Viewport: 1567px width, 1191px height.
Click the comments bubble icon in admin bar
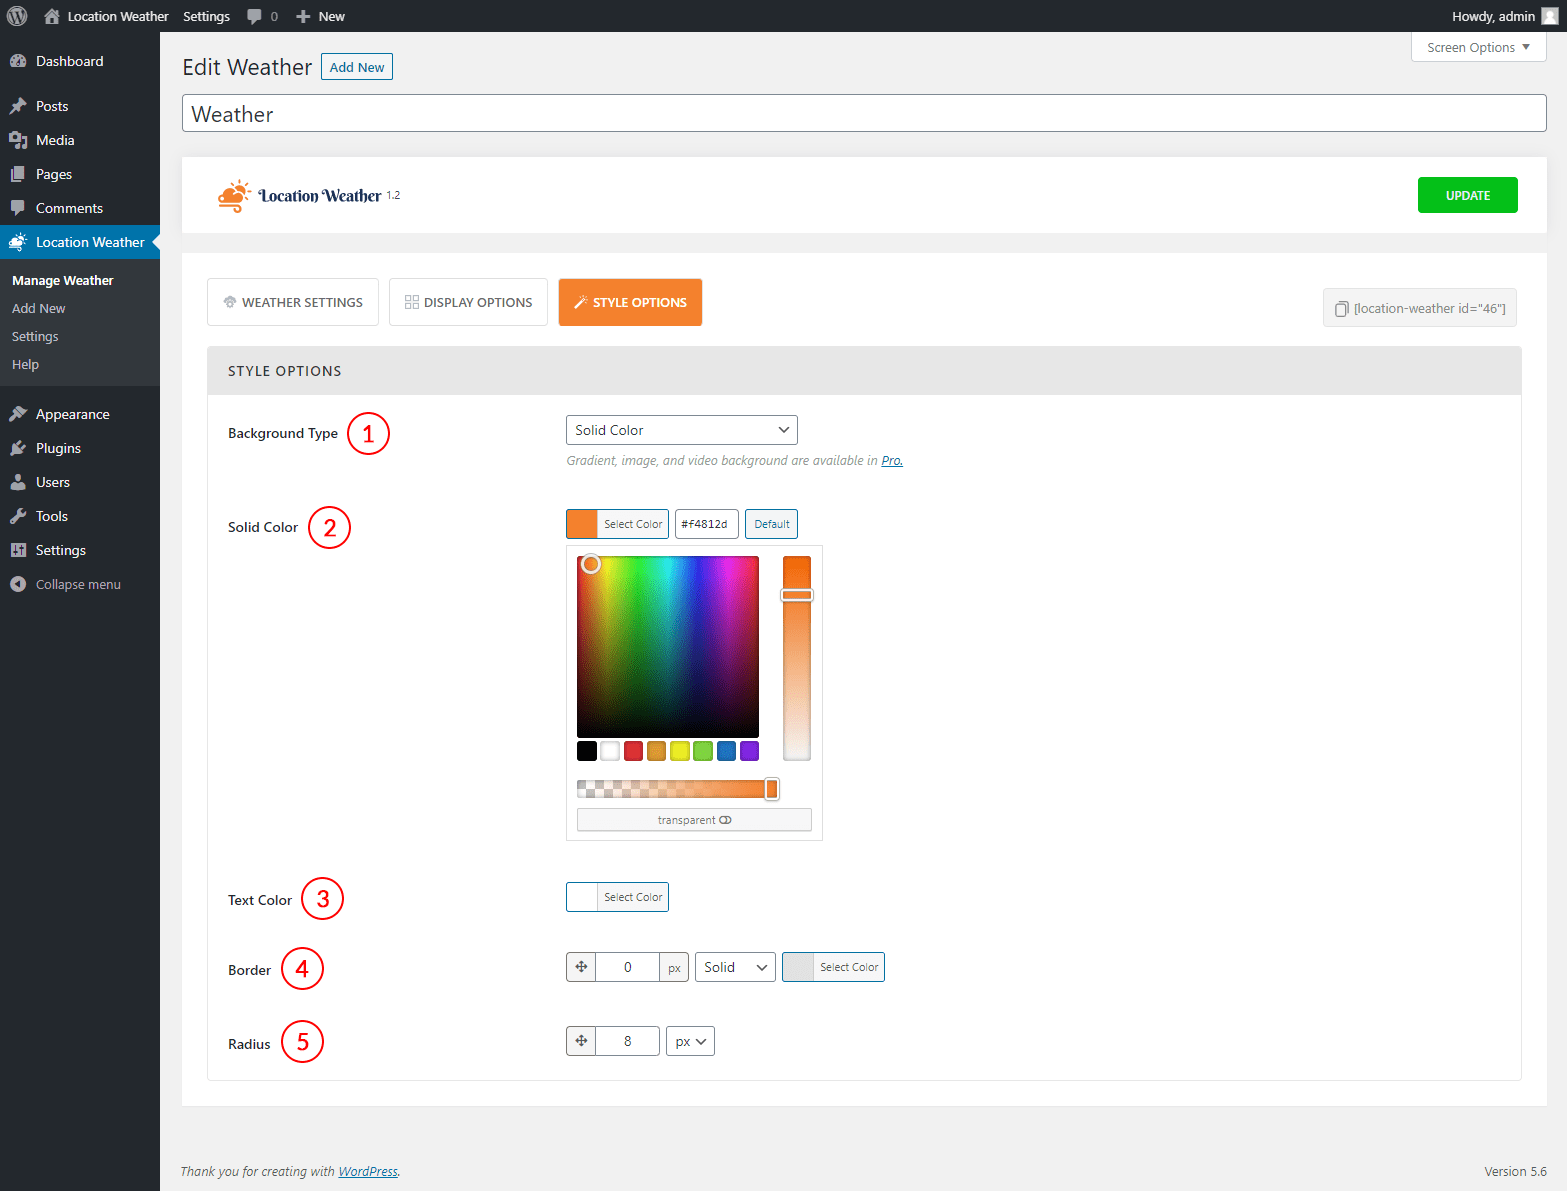255,16
